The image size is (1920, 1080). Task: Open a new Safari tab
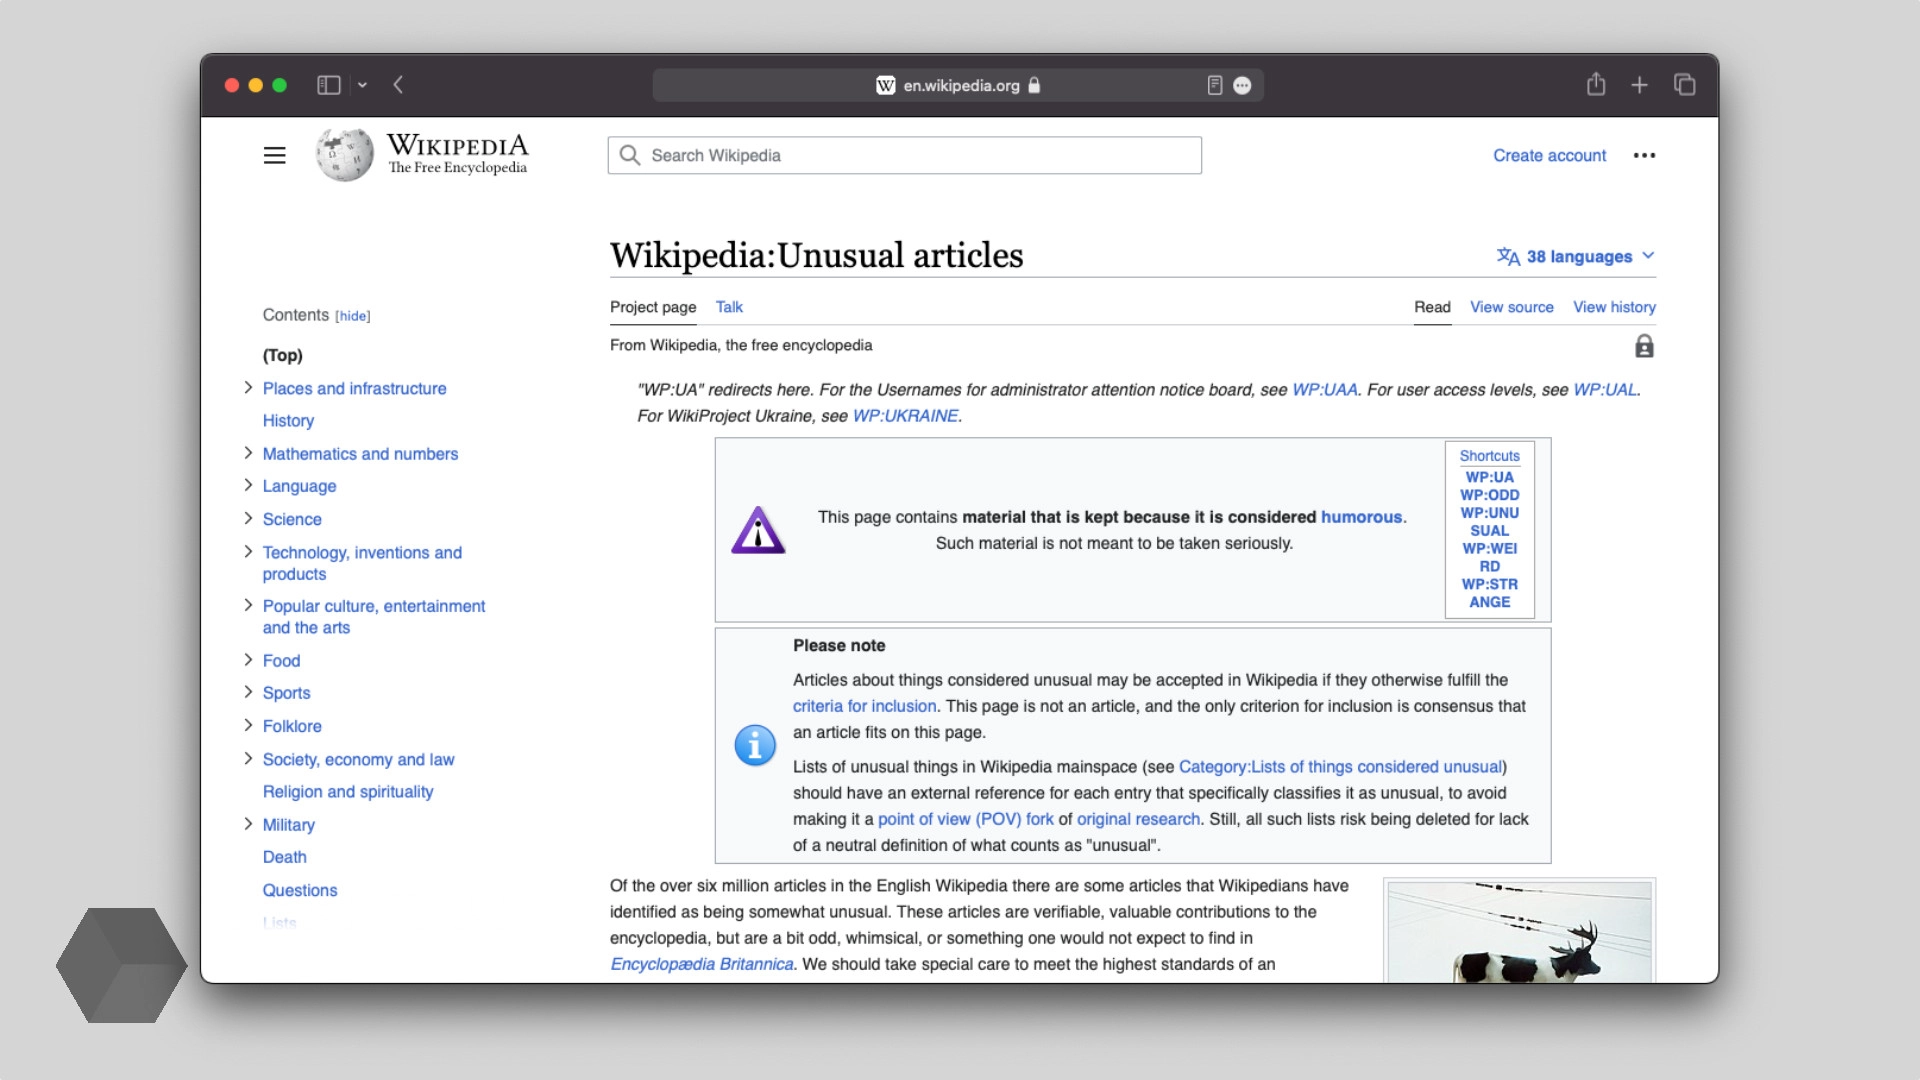(1639, 85)
